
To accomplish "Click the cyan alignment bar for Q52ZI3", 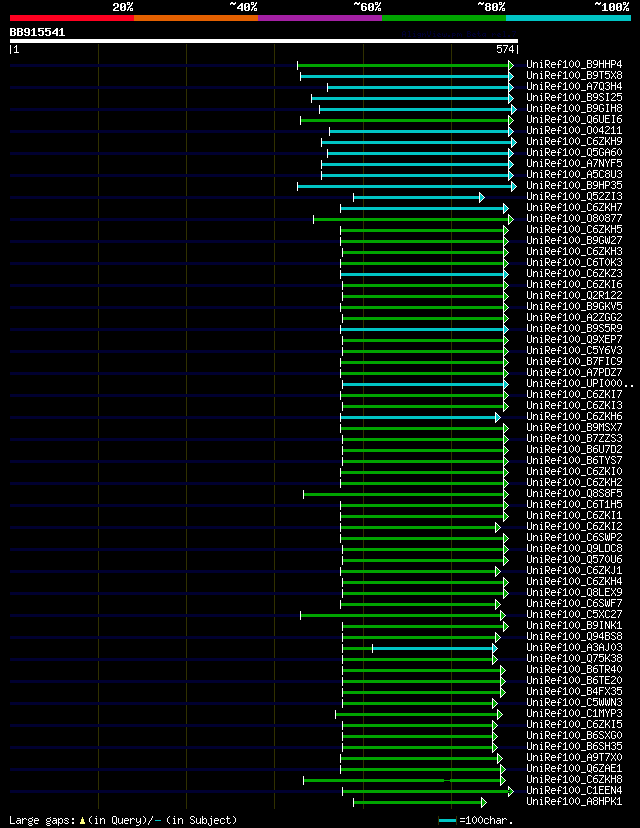I will click(419, 197).
